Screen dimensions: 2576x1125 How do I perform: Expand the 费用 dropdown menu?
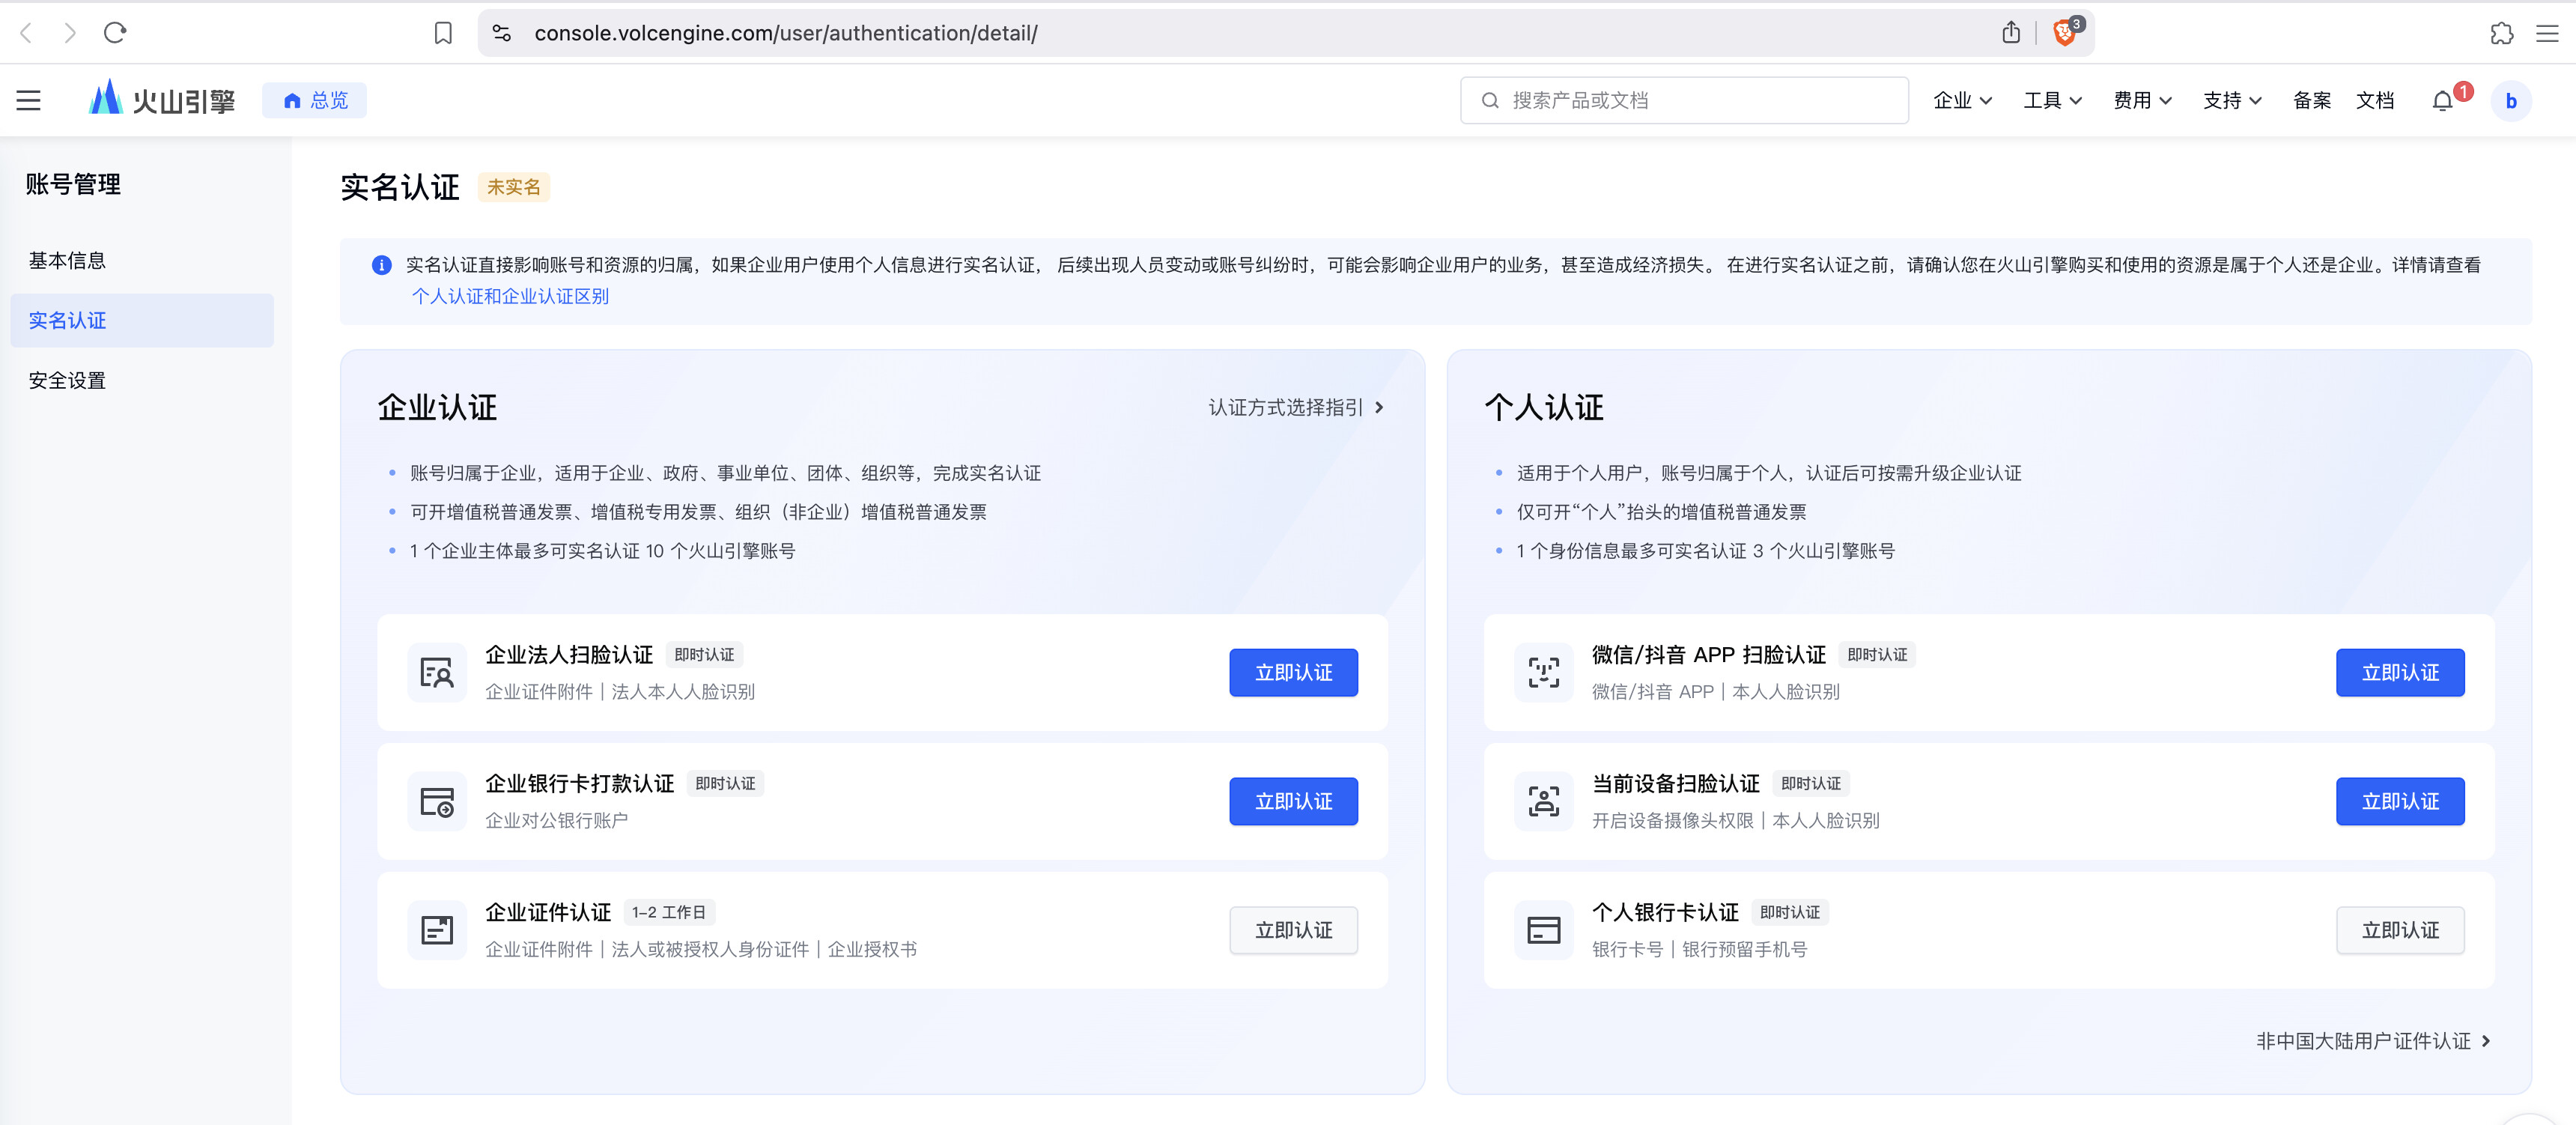click(2142, 100)
